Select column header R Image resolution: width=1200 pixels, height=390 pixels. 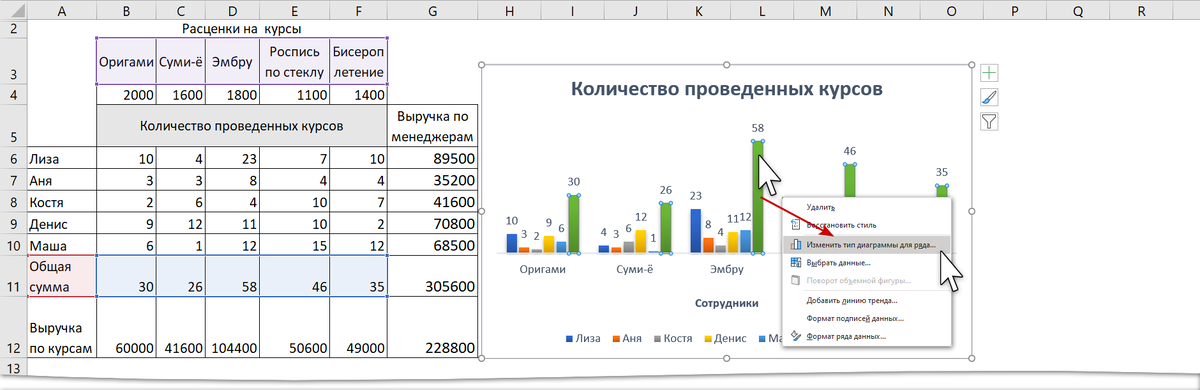point(1142,10)
